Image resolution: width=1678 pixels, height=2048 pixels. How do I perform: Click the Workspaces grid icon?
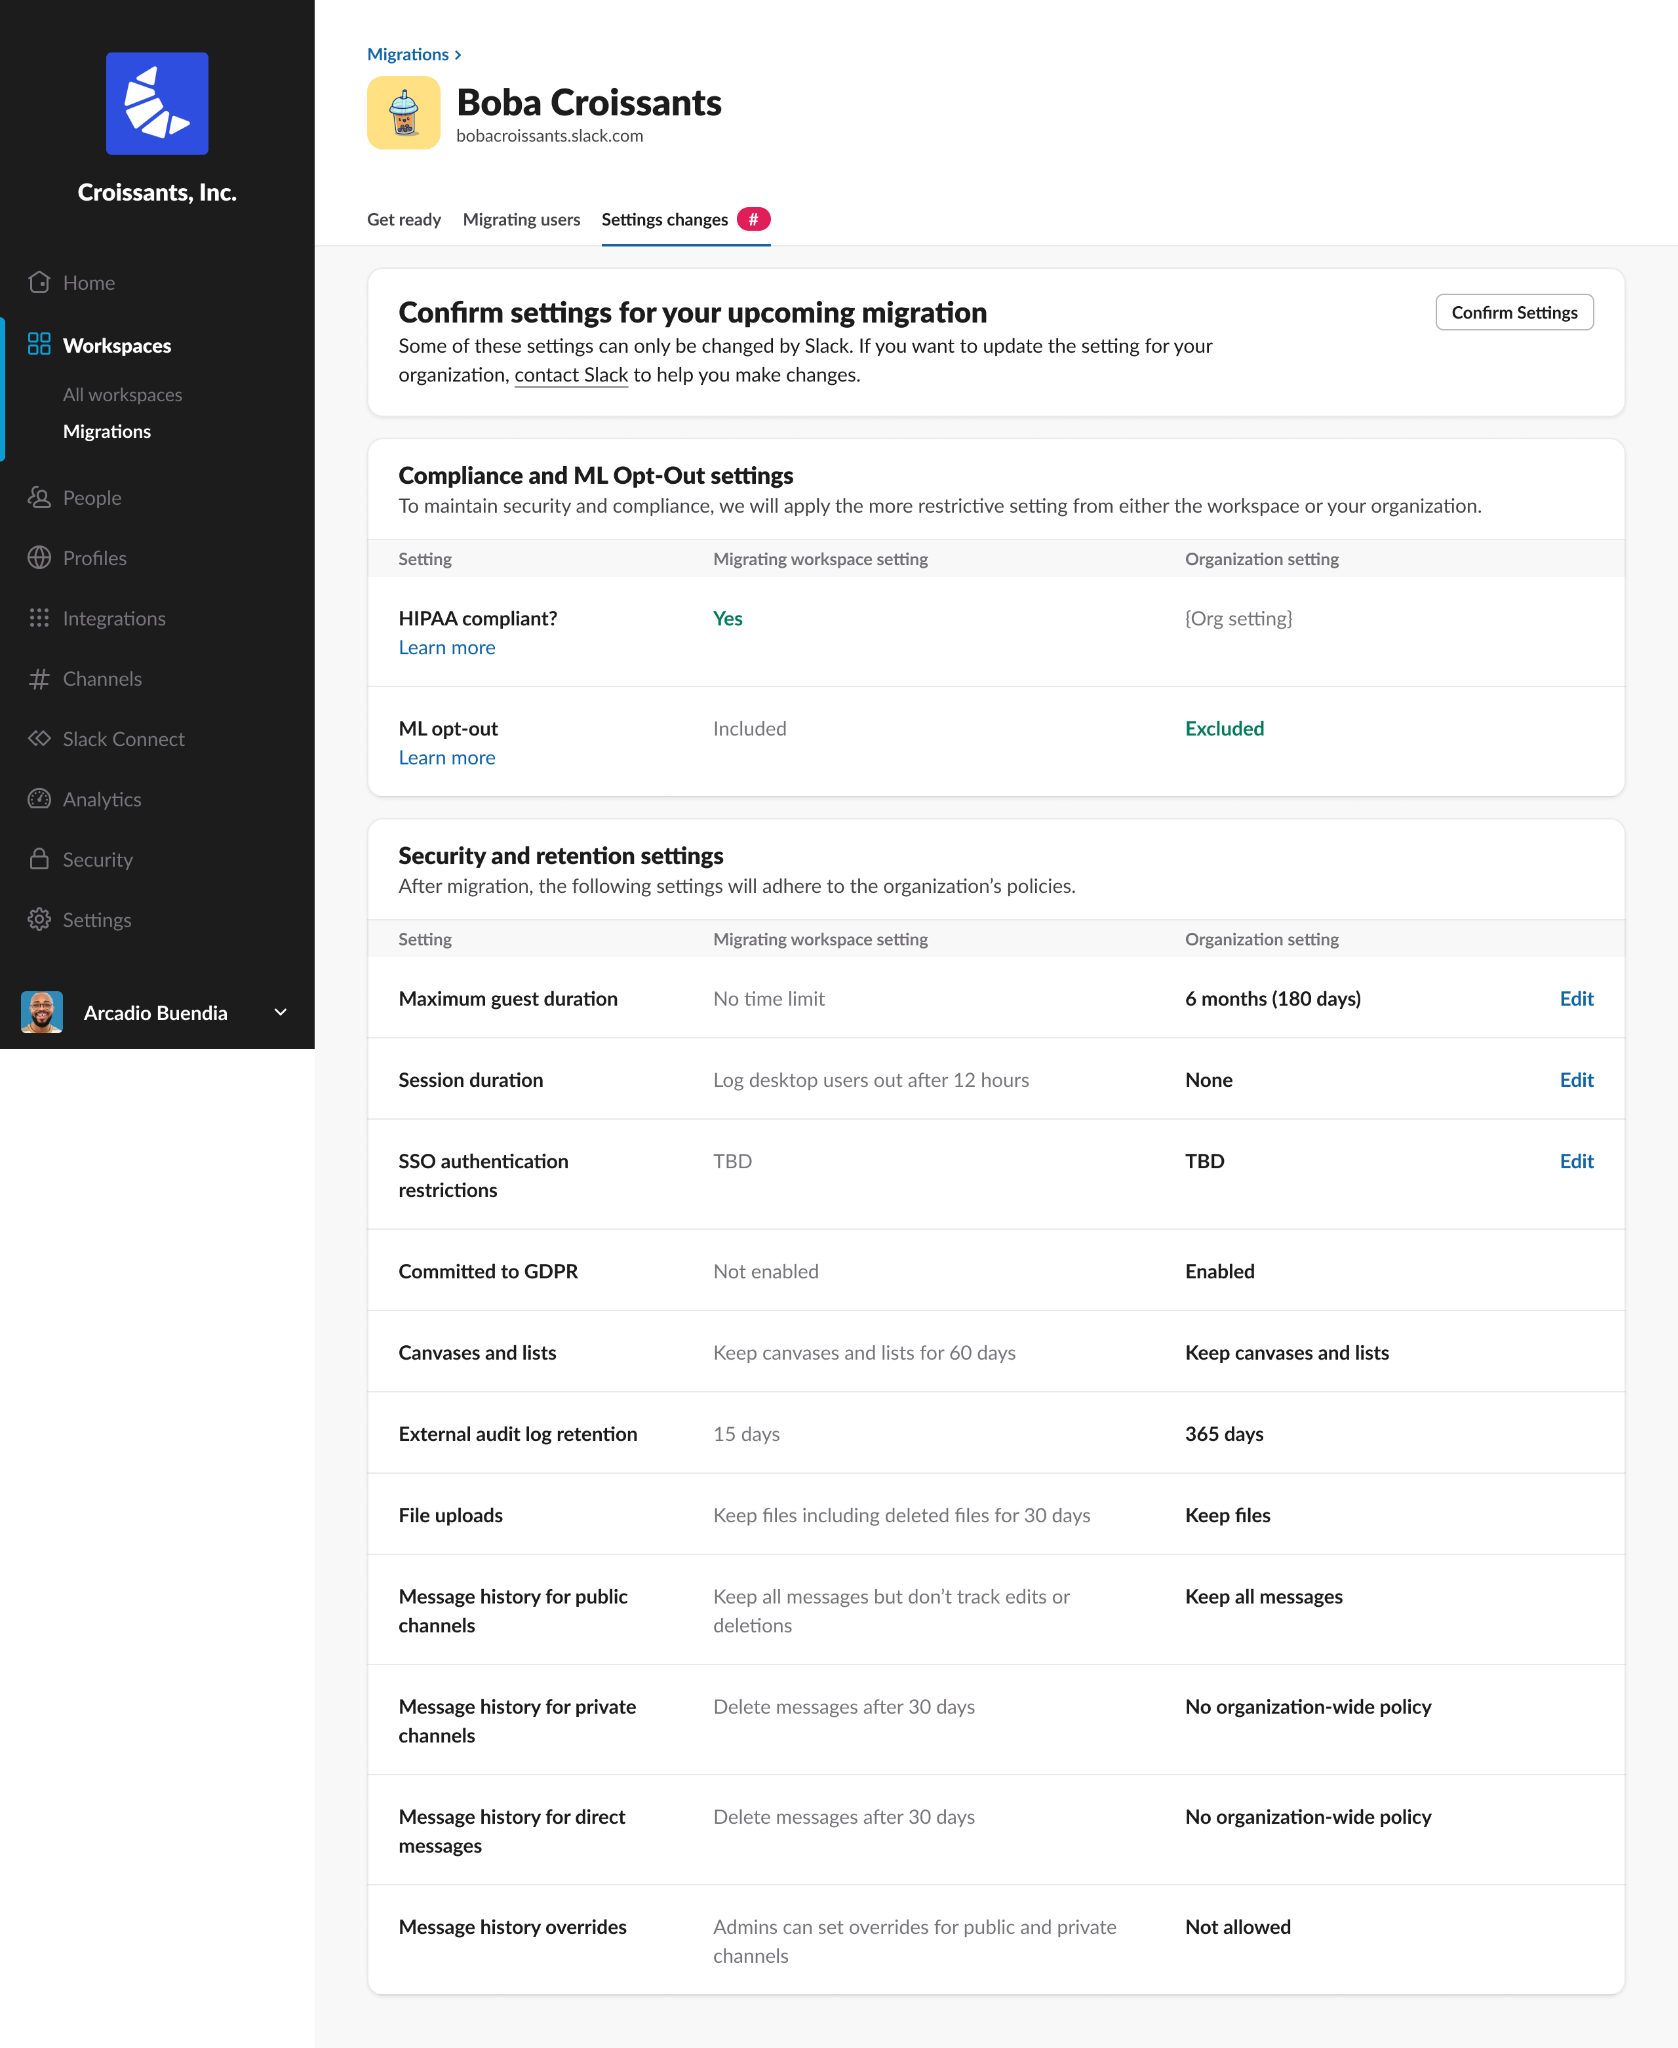(39, 345)
